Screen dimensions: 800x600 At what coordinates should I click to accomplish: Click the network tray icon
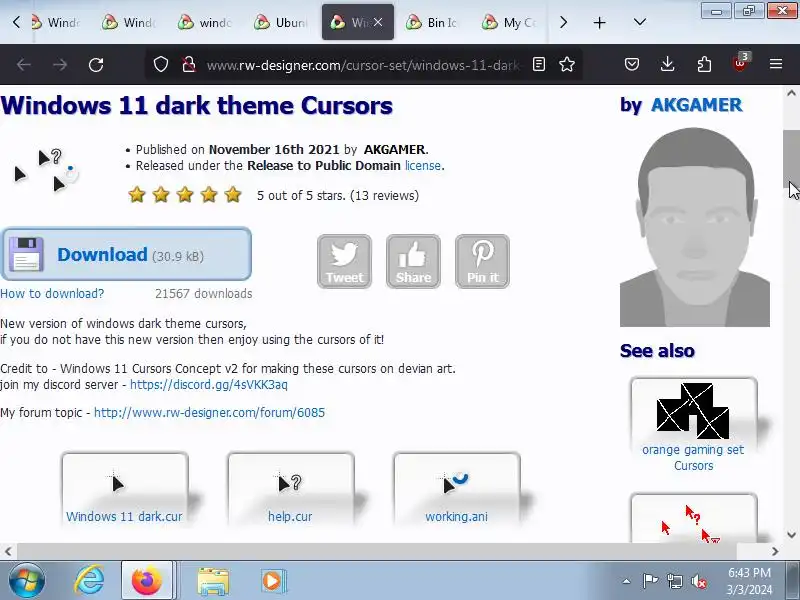[x=674, y=581]
